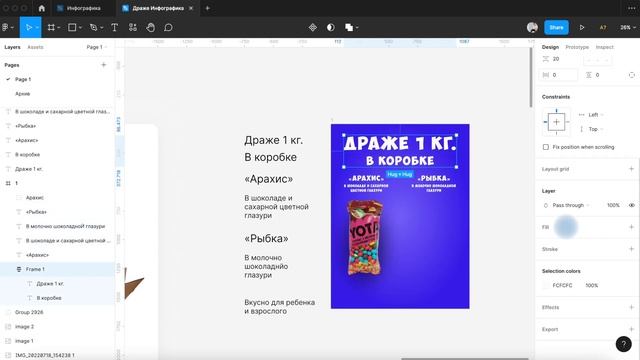Viewport: 640px width, 360px height.
Task: Open the Resources tool
Action: click(133, 27)
